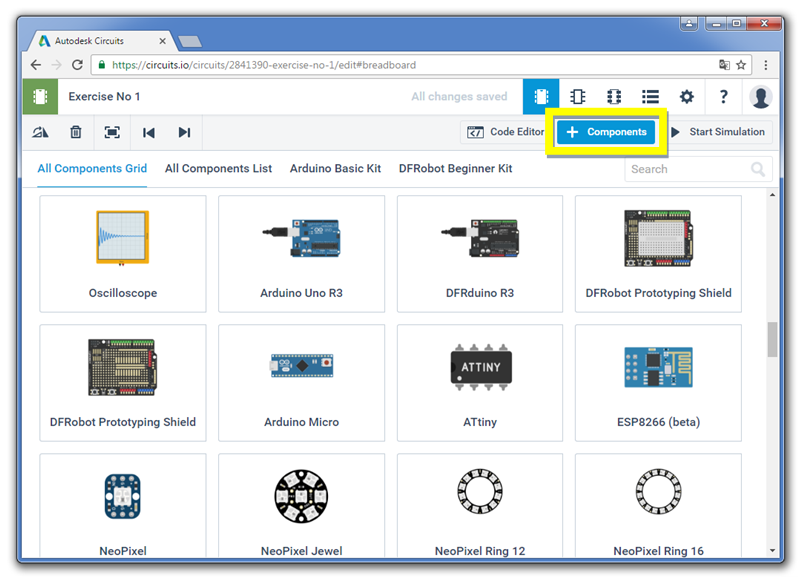
Task: Add the NeoPixel Ring 16 component
Action: [658, 506]
